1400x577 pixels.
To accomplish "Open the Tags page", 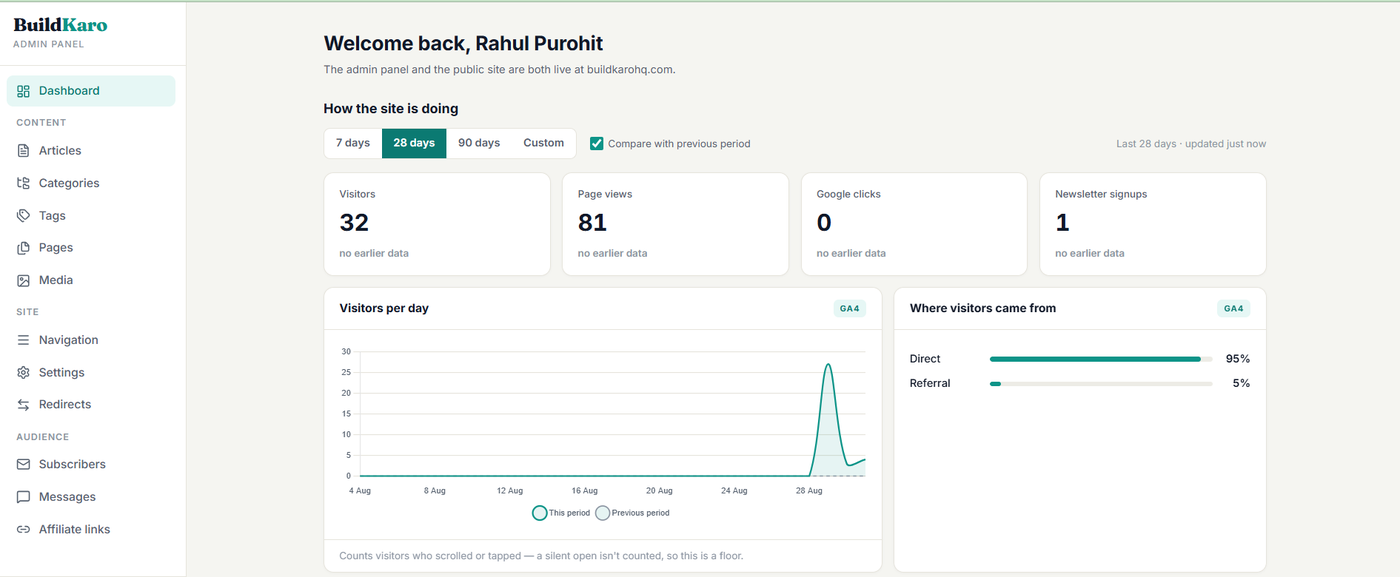I will point(91,216).
